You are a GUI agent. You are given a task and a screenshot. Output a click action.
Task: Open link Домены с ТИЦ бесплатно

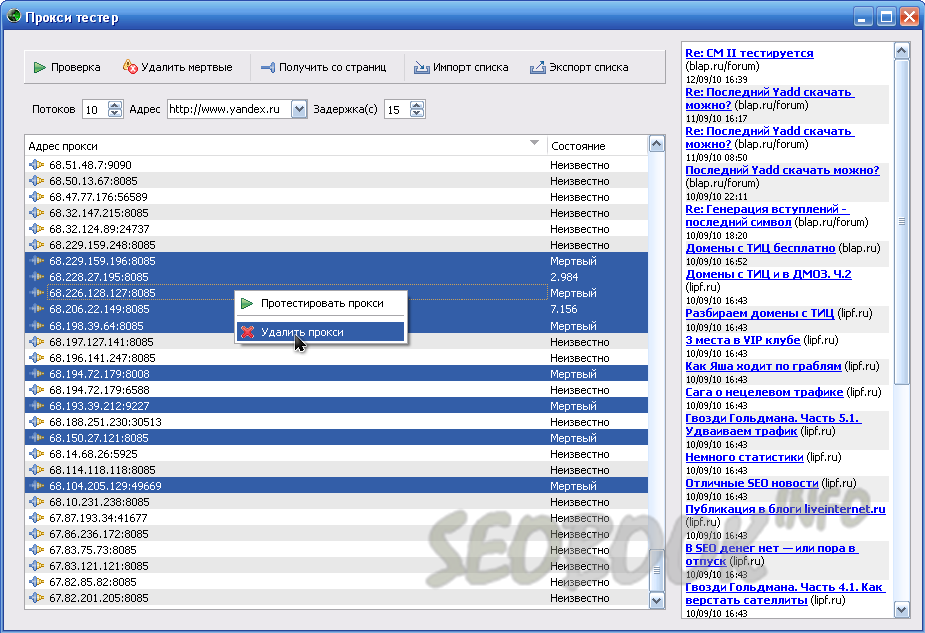point(760,248)
